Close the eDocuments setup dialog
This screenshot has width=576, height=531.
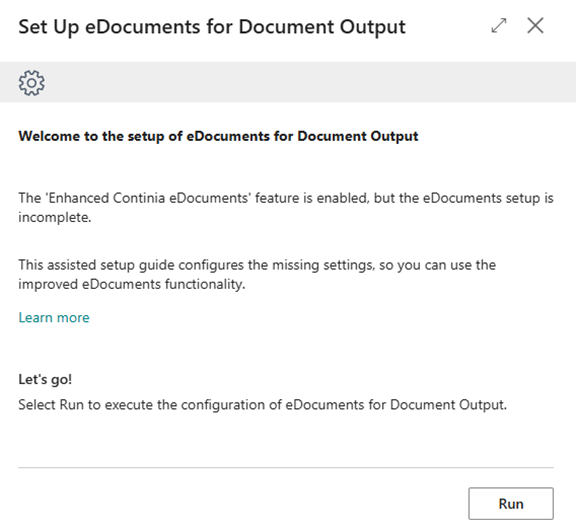pyautogui.click(x=535, y=26)
